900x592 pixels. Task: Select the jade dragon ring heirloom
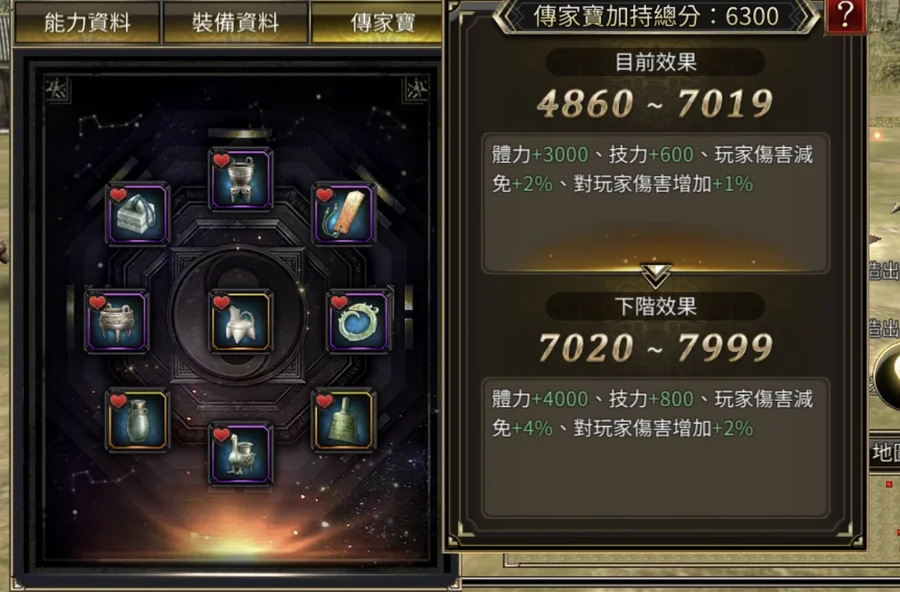pos(359,320)
